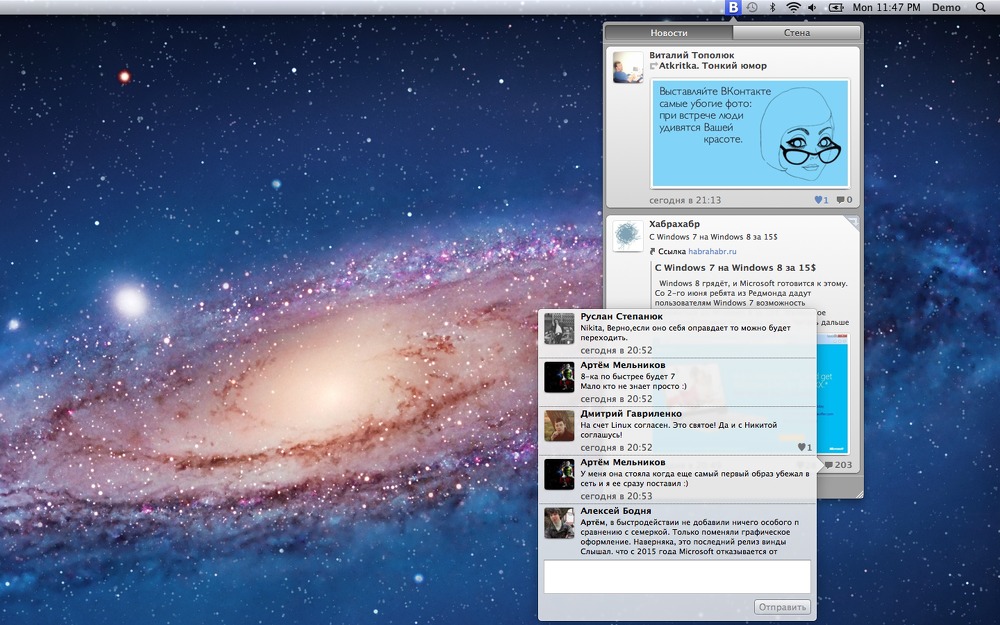This screenshot has height=625, width=1000.
Task: Click the folded corner of the Хабрахабр post
Action: [x=852, y=223]
